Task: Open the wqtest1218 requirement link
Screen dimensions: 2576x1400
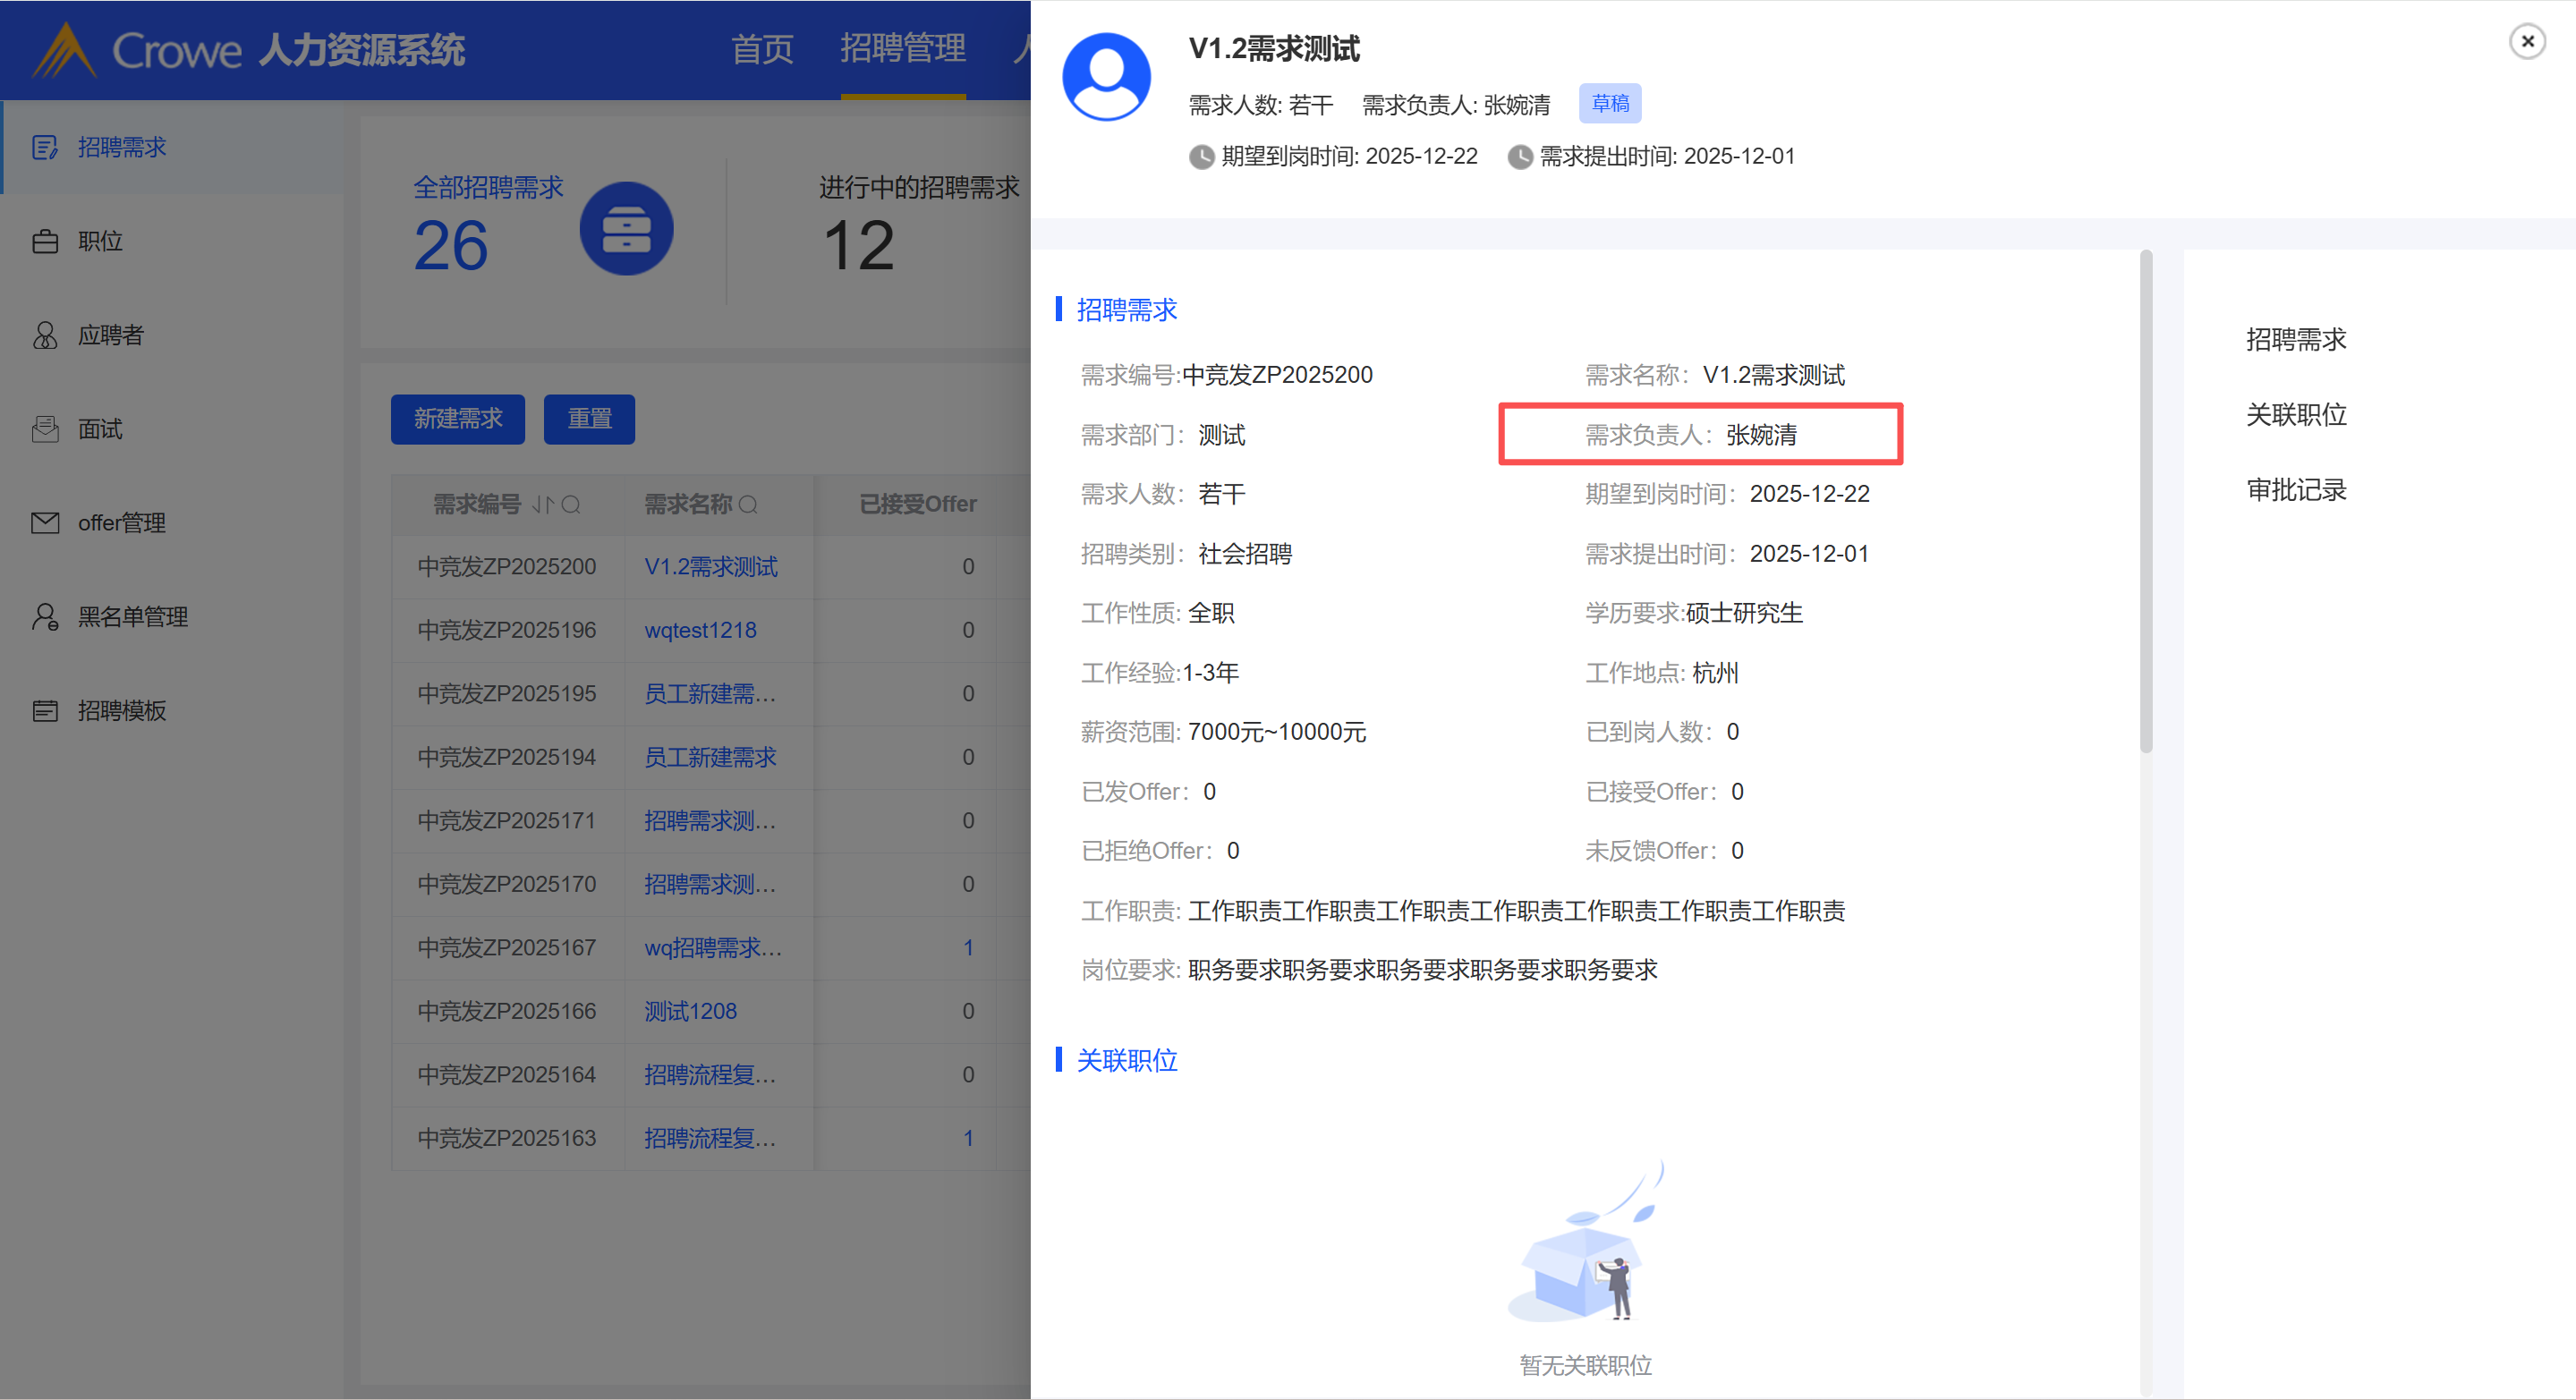Action: coord(700,630)
